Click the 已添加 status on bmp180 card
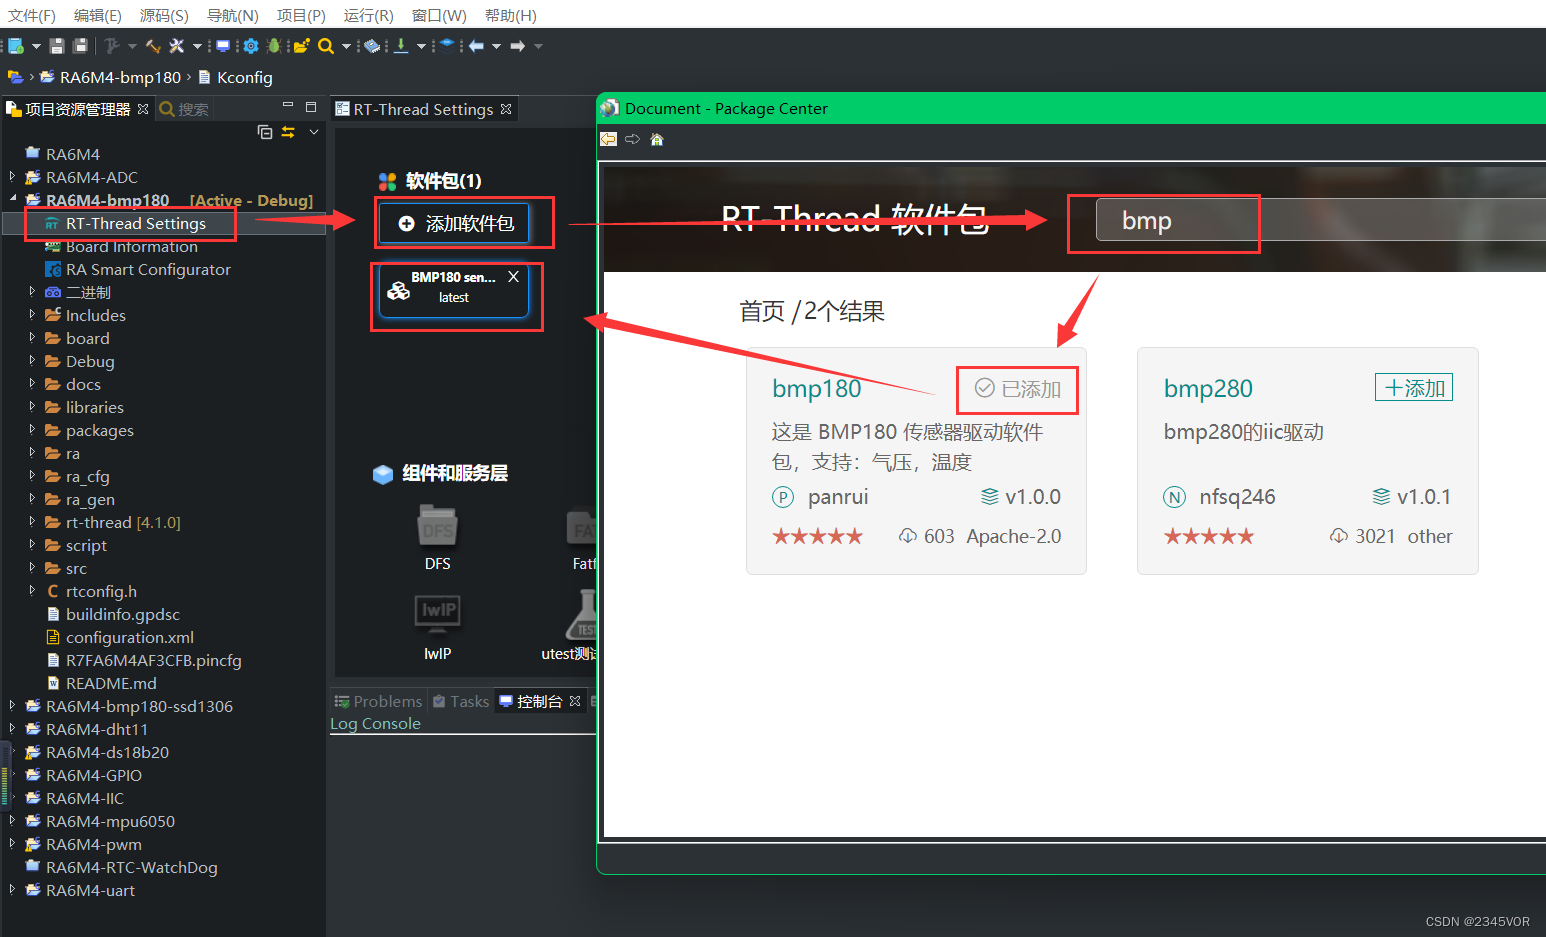The image size is (1546, 937). (1018, 388)
